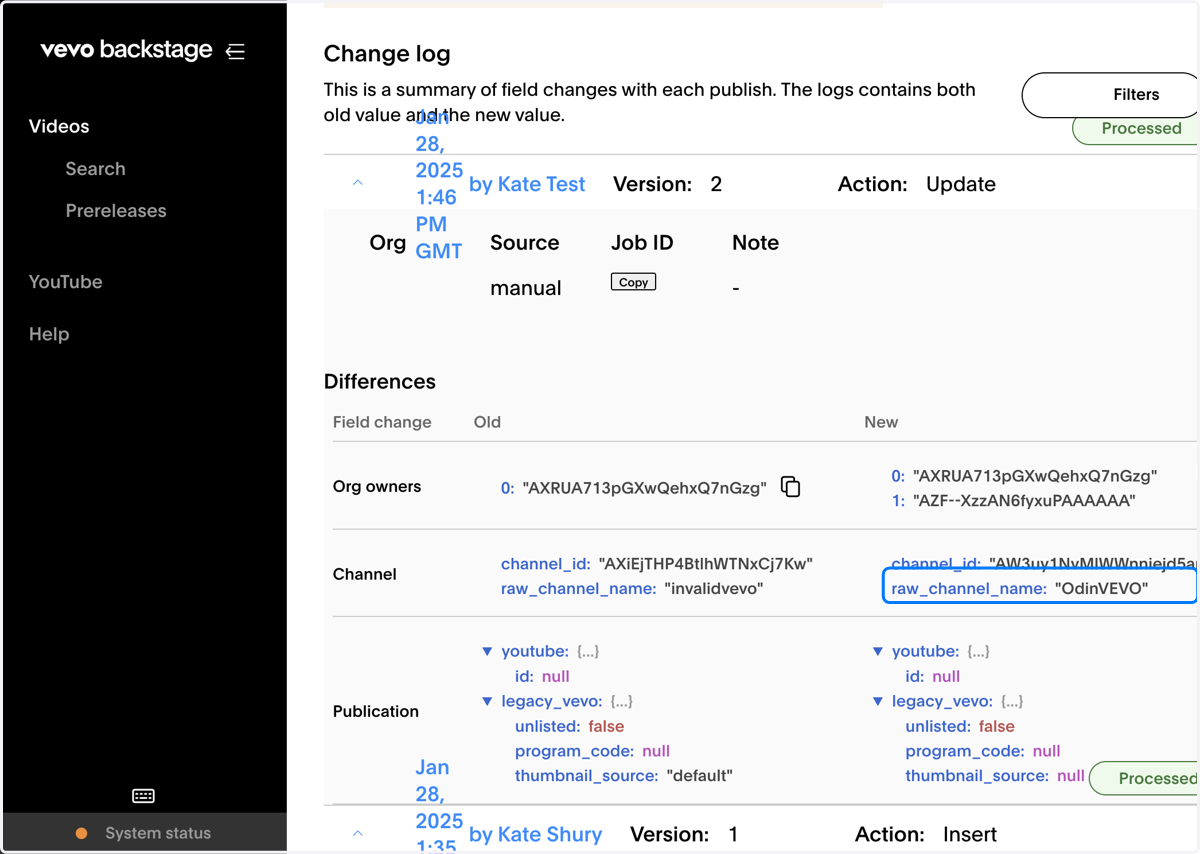
Task: Open the YouTube sidebar item
Action: point(65,282)
